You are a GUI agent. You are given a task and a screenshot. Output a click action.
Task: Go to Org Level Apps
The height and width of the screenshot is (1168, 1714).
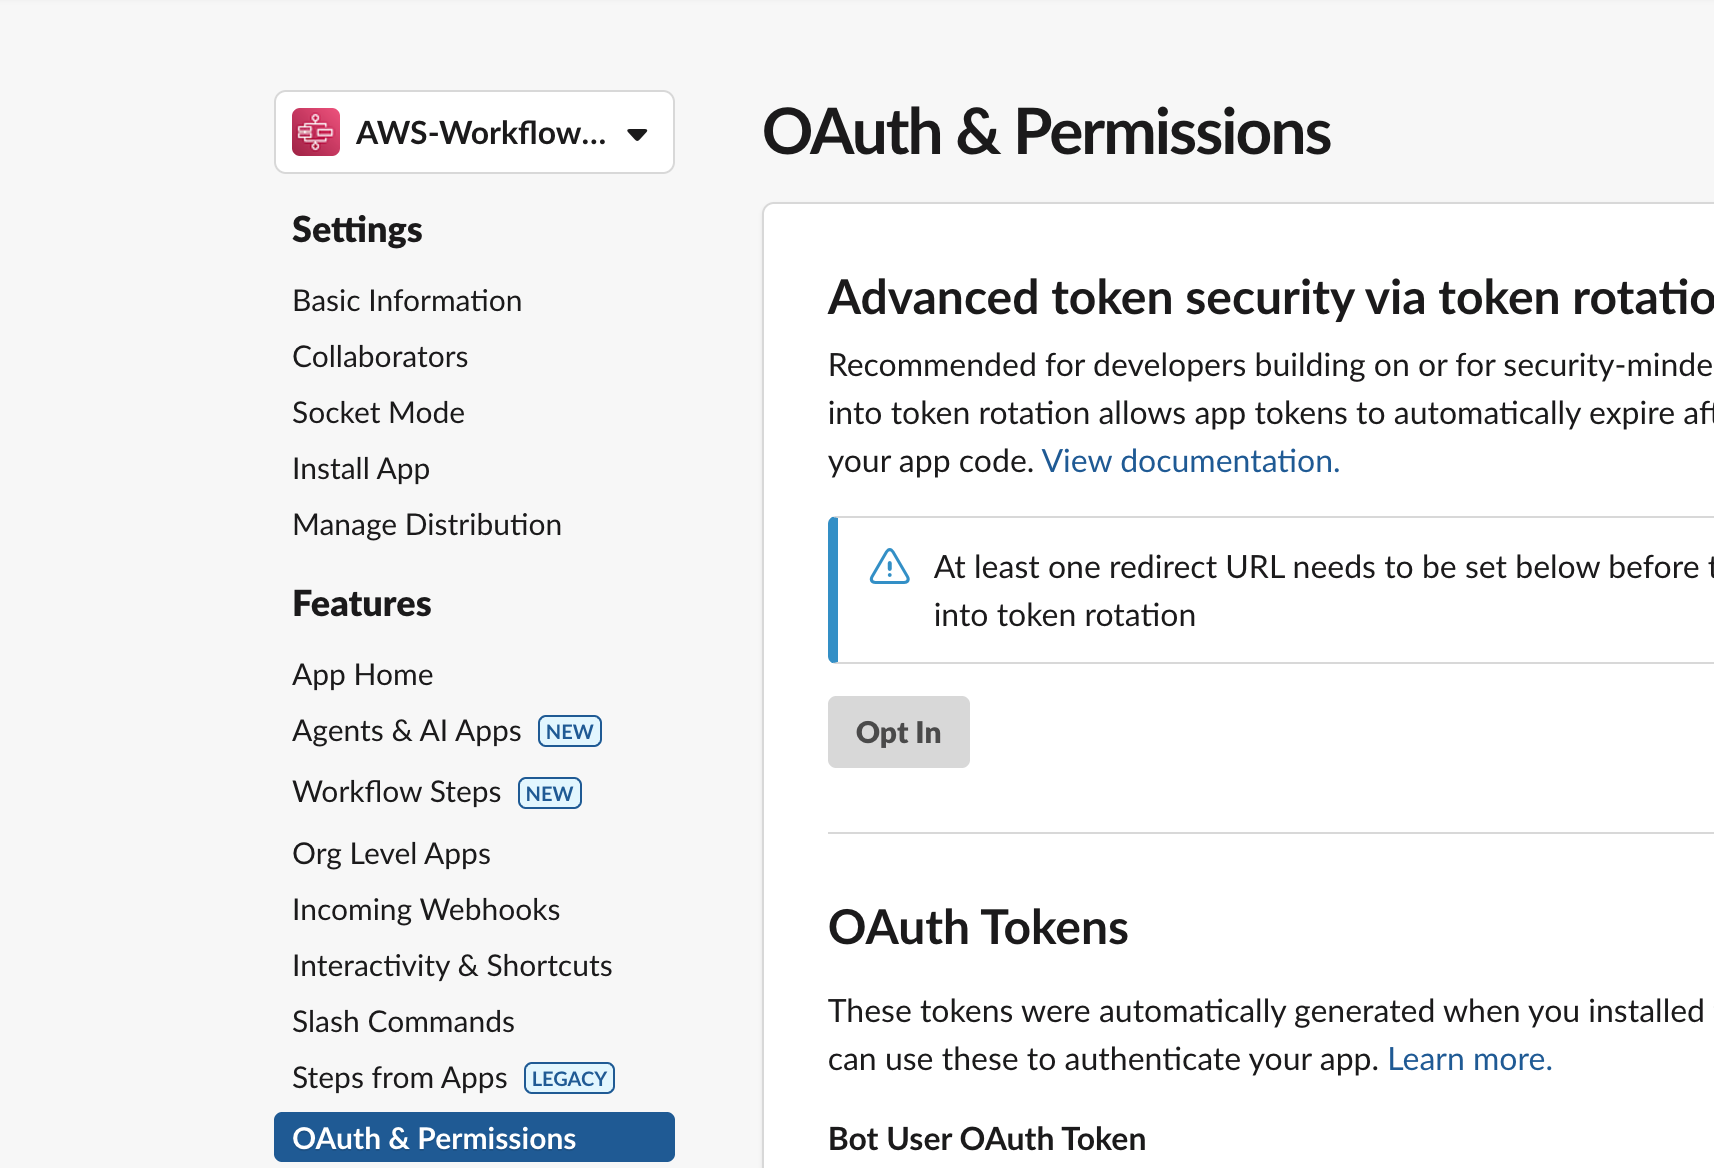(x=391, y=854)
